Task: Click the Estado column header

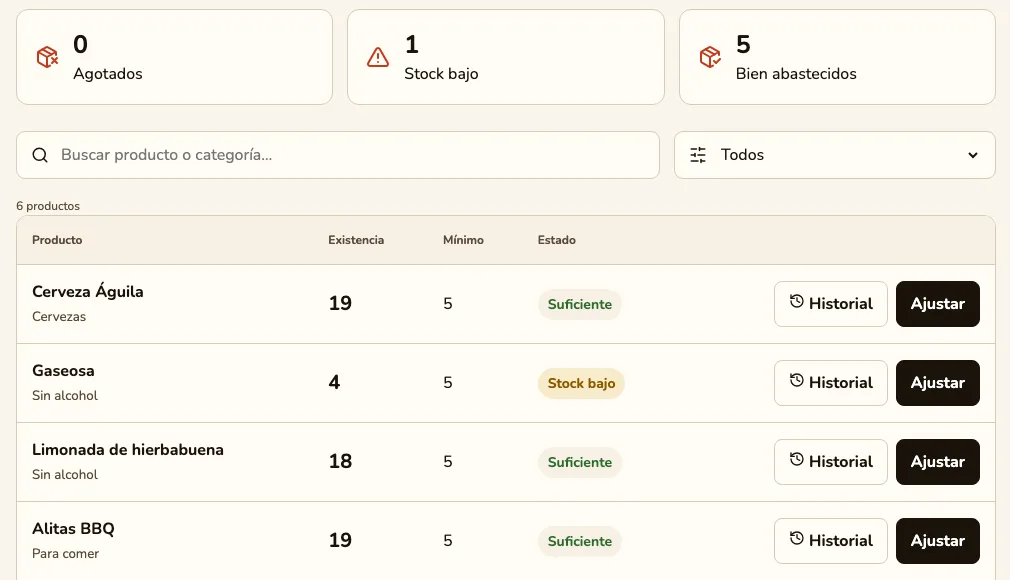Action: [x=557, y=240]
